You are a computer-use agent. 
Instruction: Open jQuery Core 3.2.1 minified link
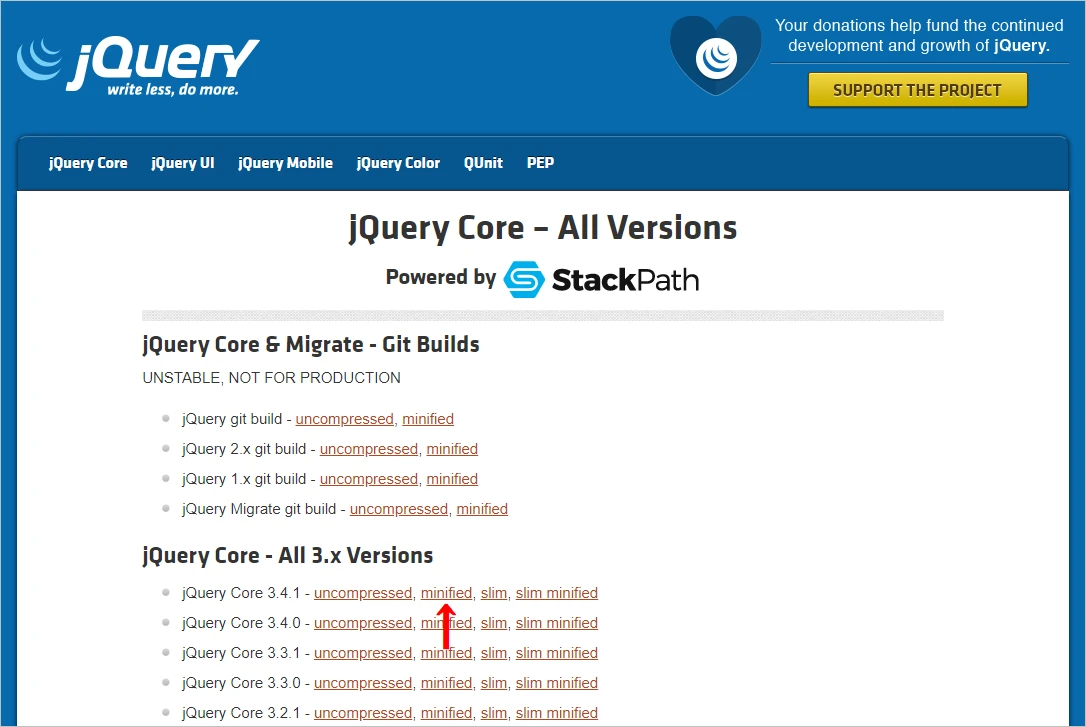(447, 713)
